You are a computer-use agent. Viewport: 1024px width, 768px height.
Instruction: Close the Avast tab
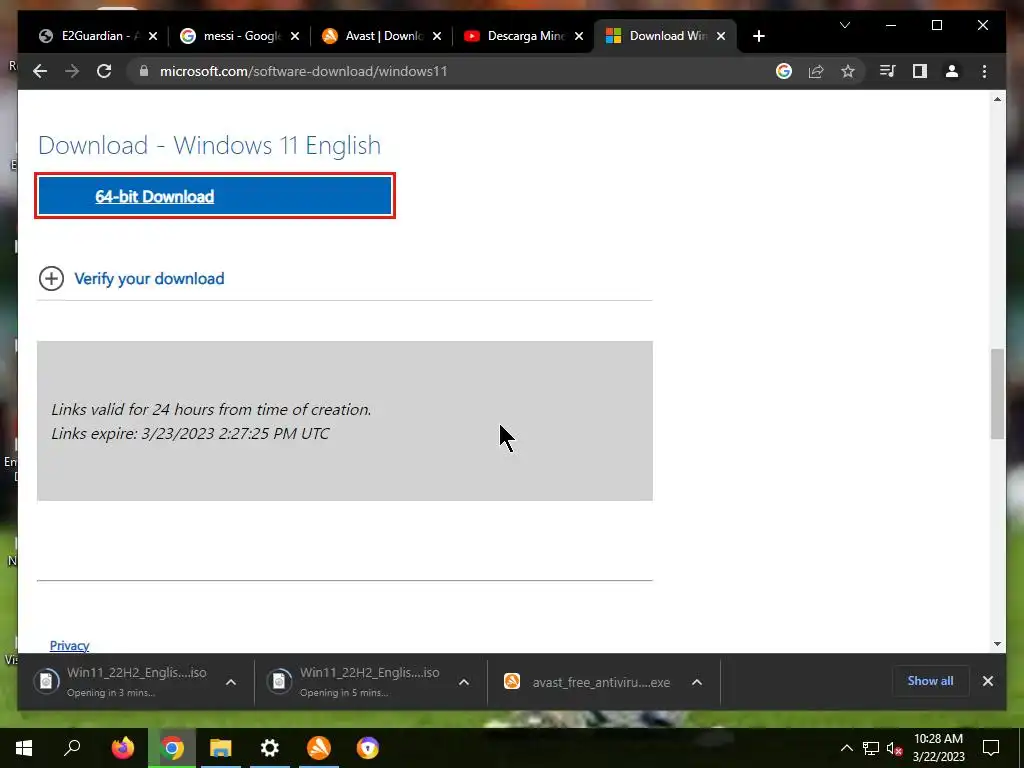(437, 36)
